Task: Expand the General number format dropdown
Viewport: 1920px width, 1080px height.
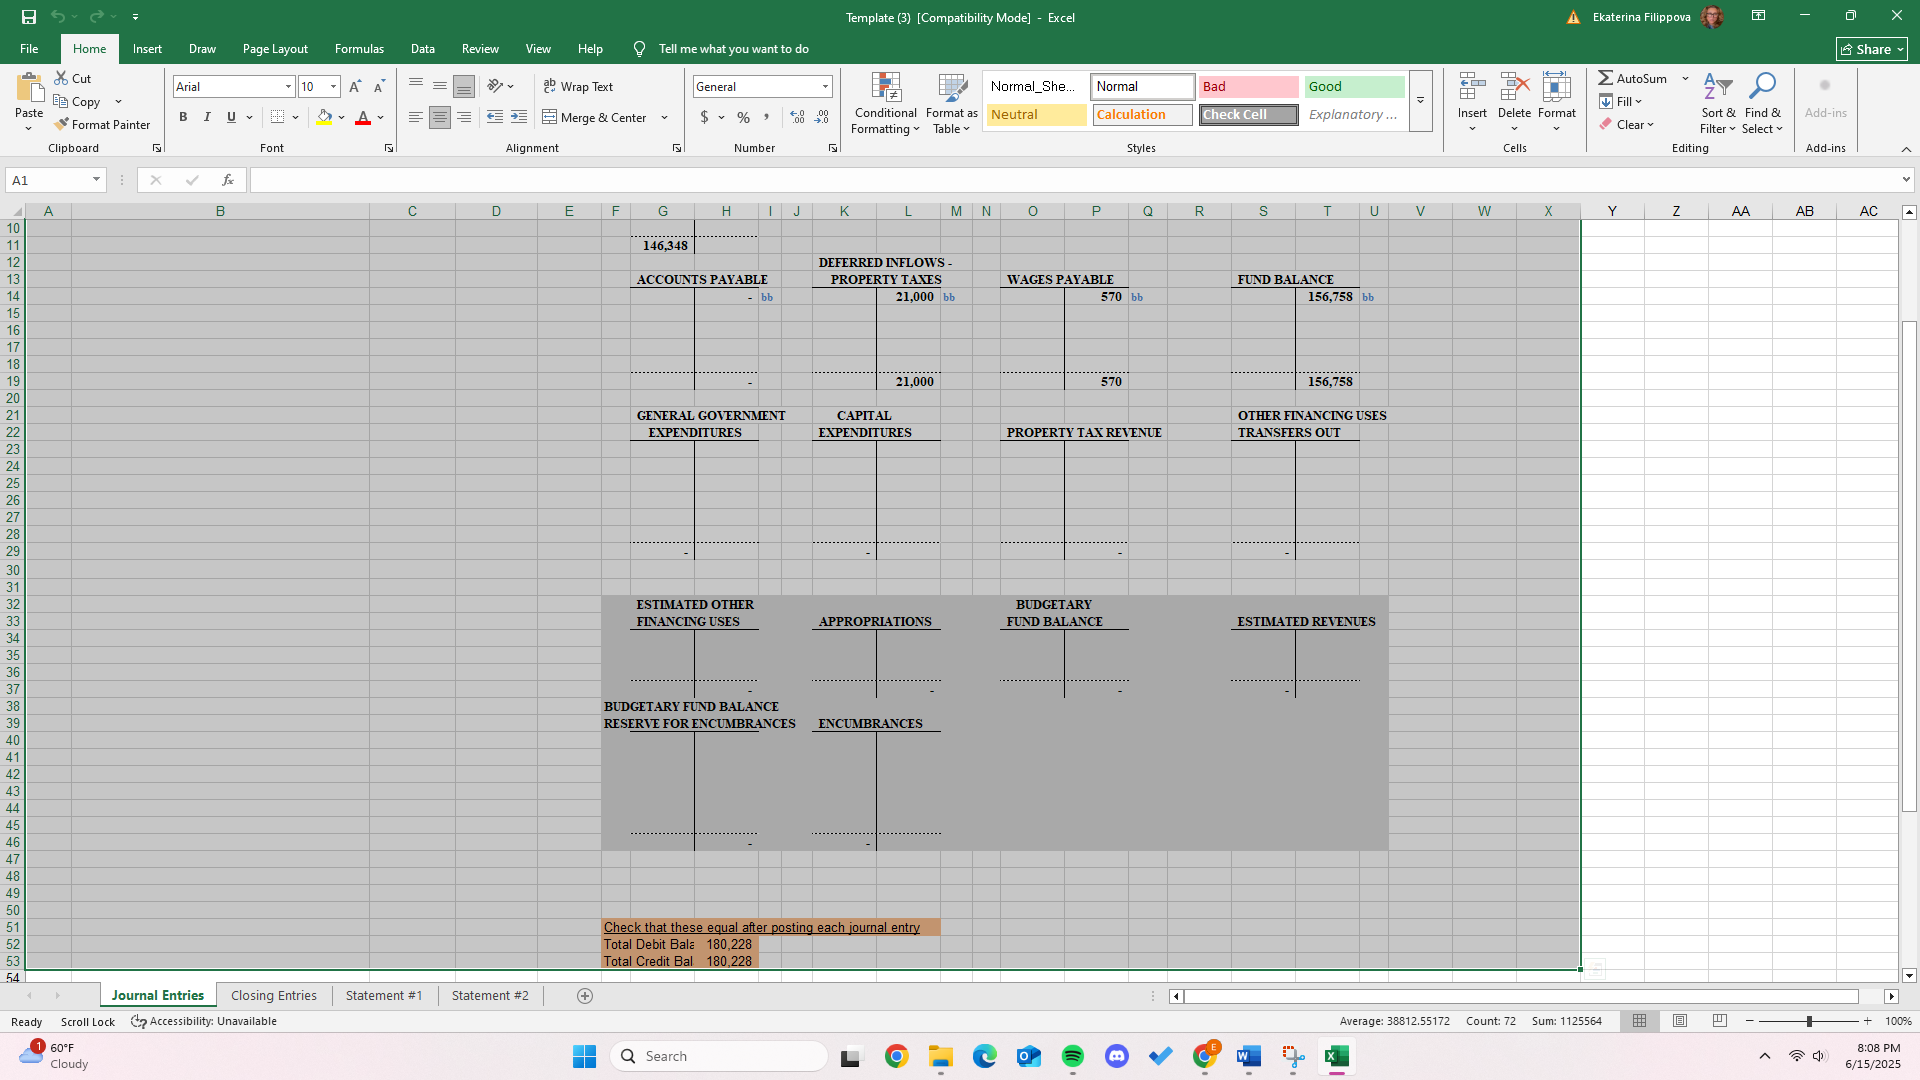Action: [825, 87]
